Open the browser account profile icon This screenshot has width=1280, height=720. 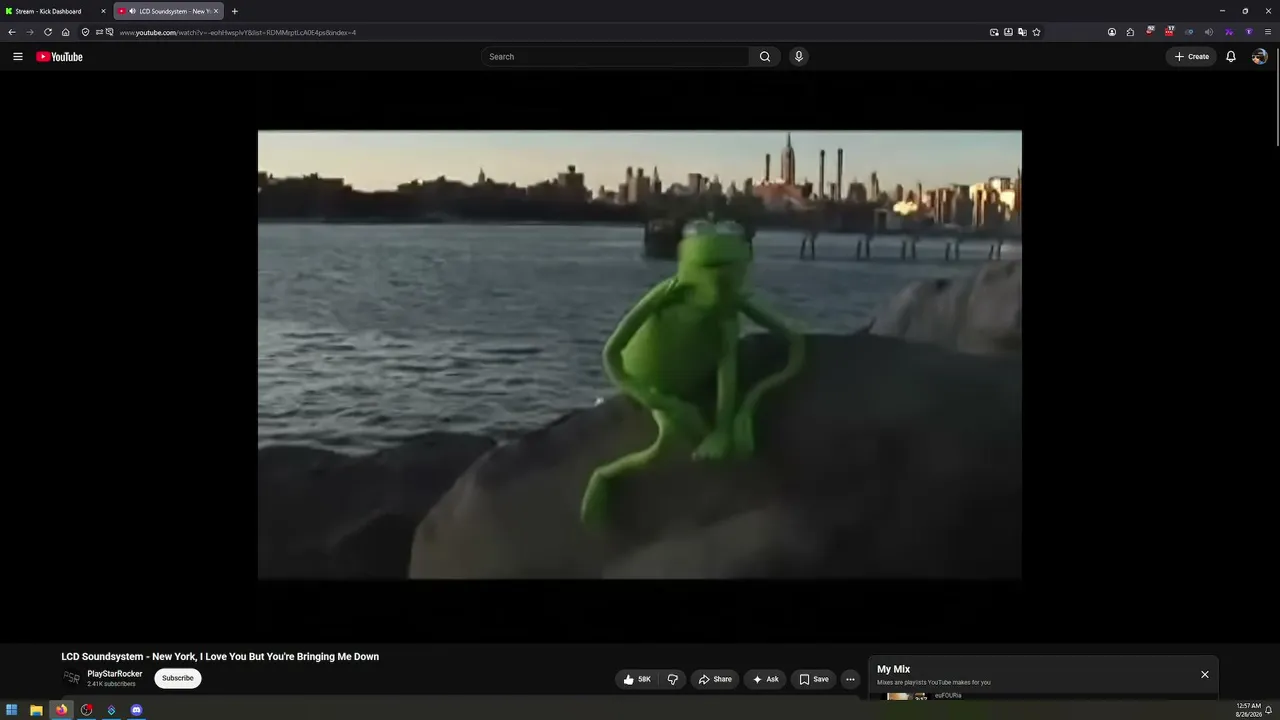pyautogui.click(x=1112, y=32)
